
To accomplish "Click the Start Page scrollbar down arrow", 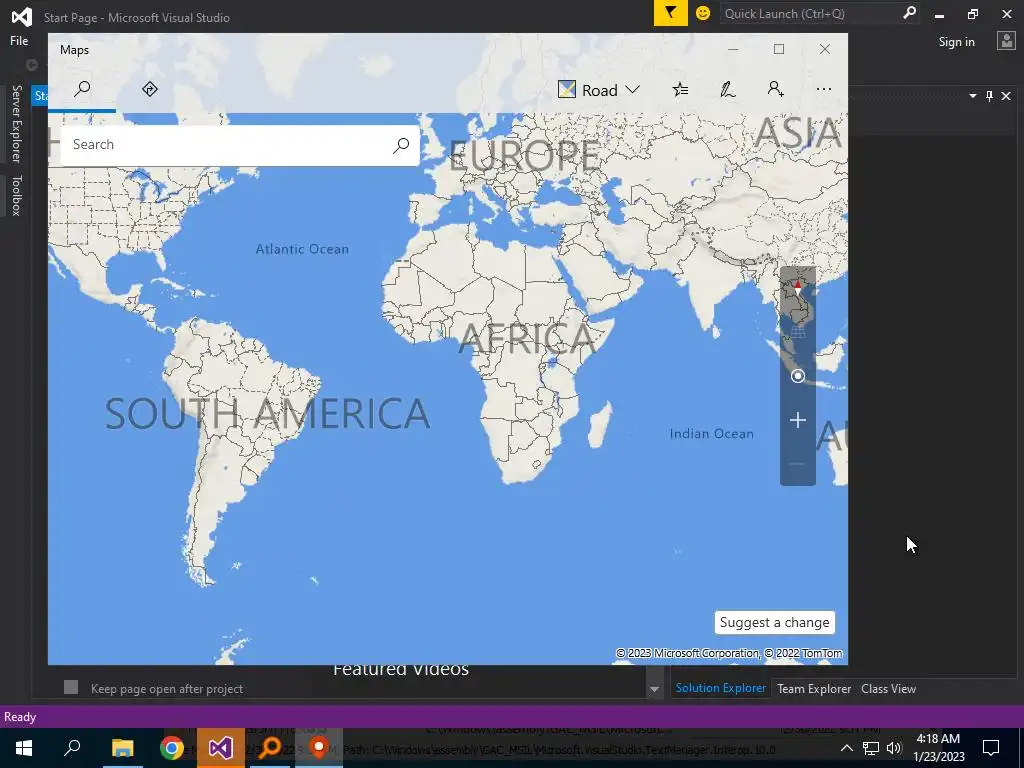I will 654,690.
